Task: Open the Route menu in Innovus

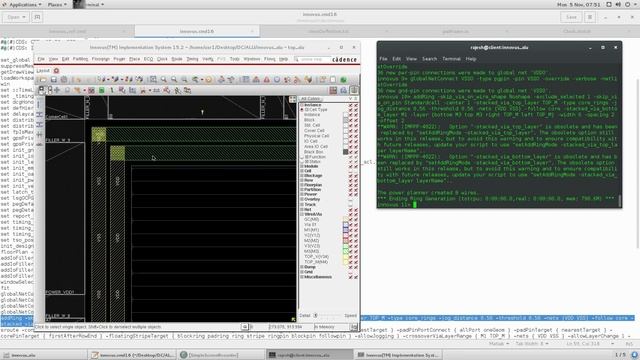Action: [x=177, y=59]
